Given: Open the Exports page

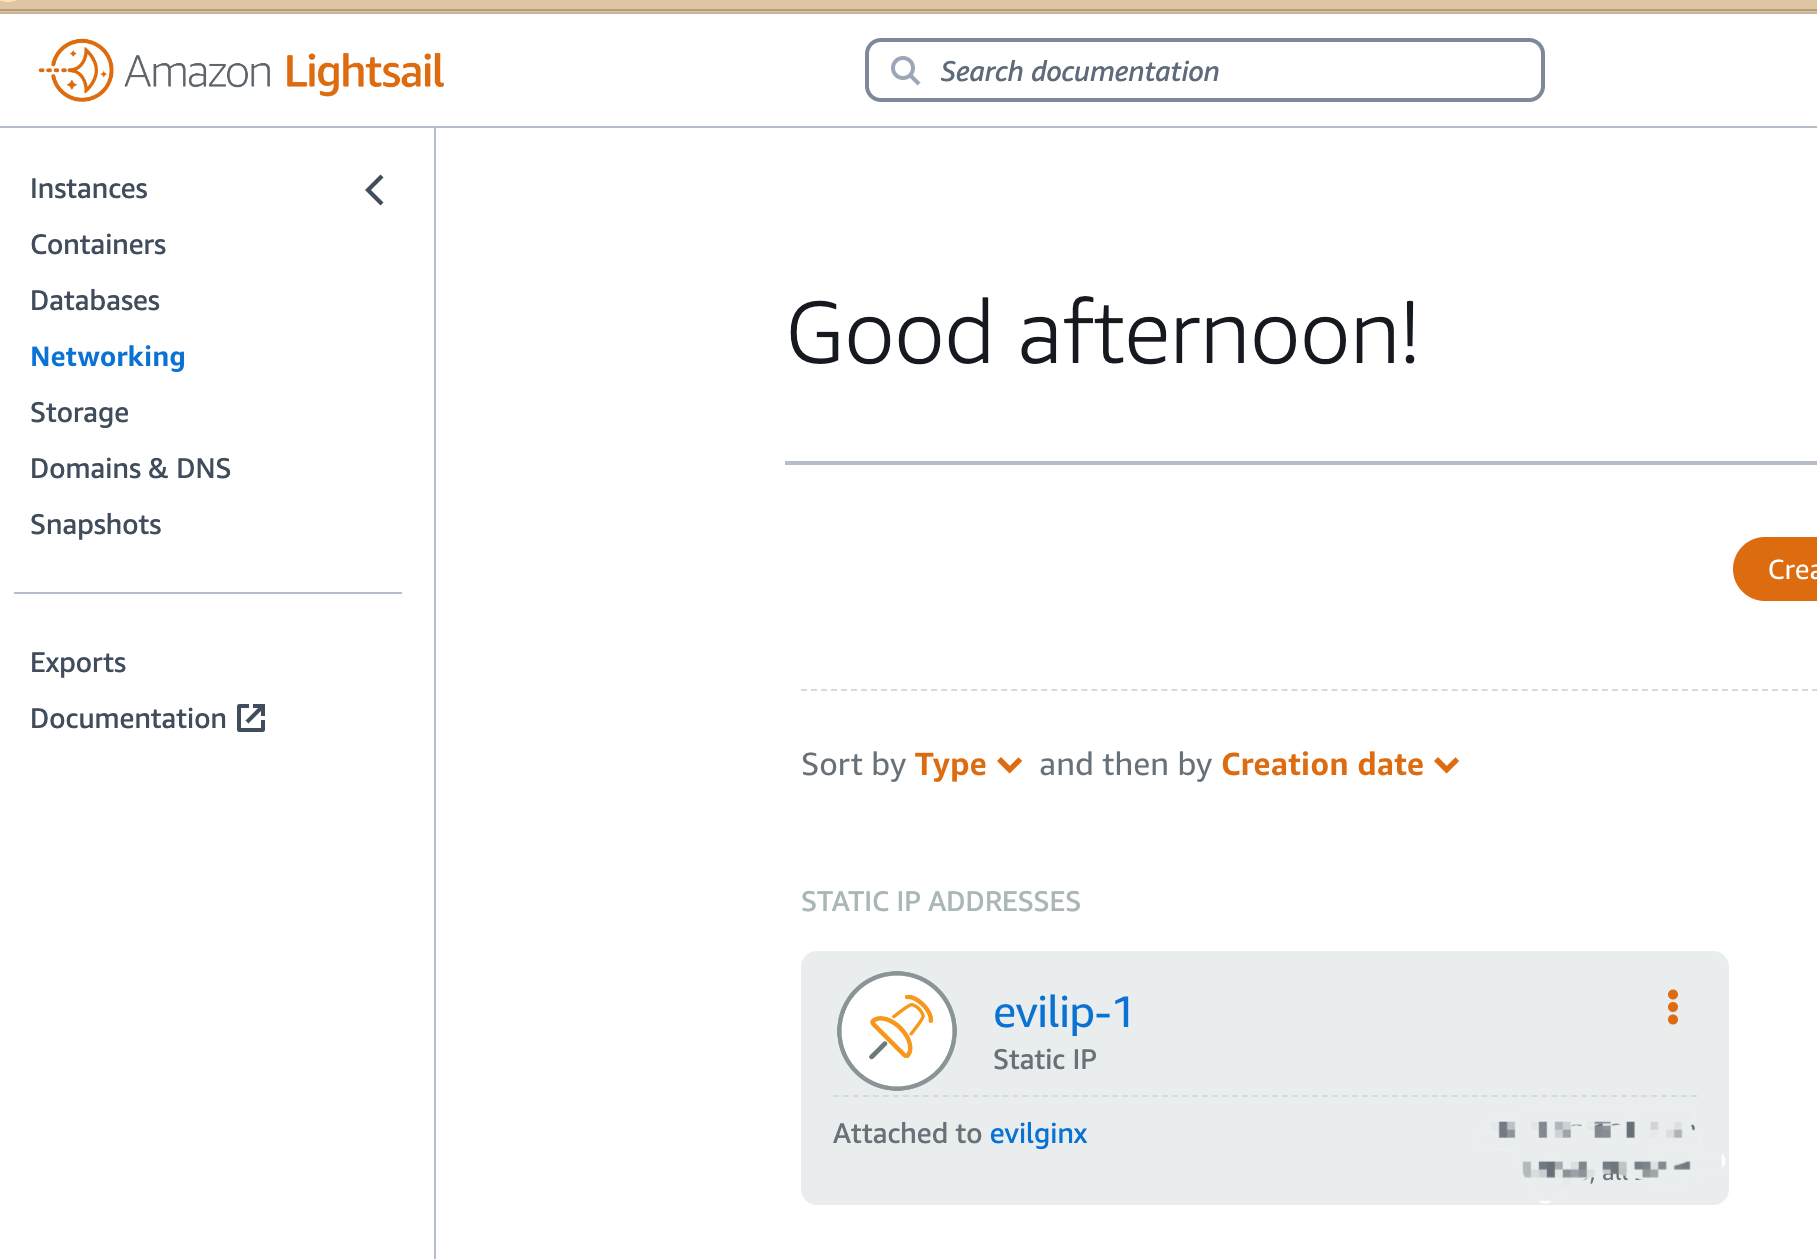Looking at the screenshot, I should click(78, 663).
